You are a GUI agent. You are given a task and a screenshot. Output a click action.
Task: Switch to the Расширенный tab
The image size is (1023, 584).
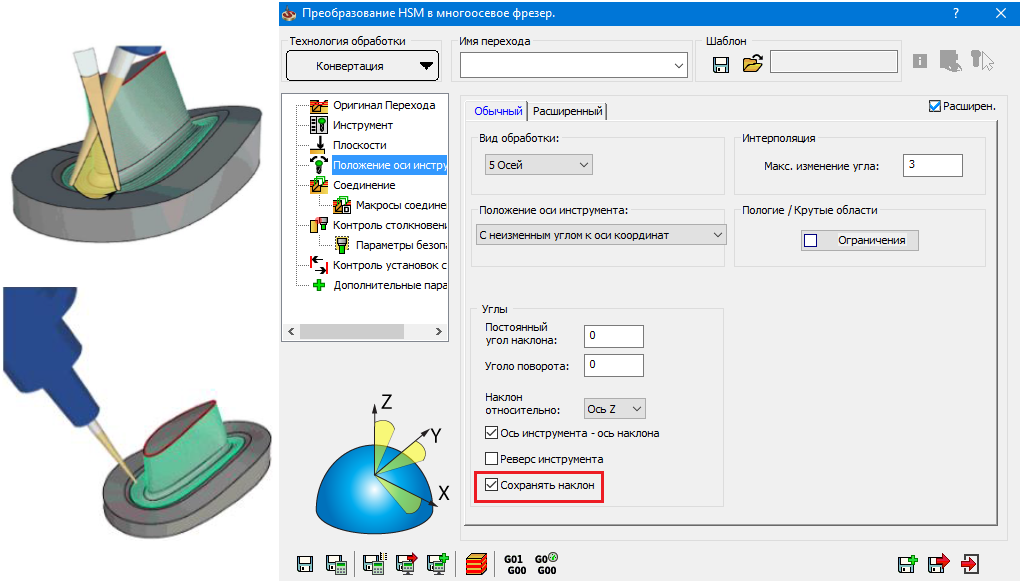coord(568,112)
